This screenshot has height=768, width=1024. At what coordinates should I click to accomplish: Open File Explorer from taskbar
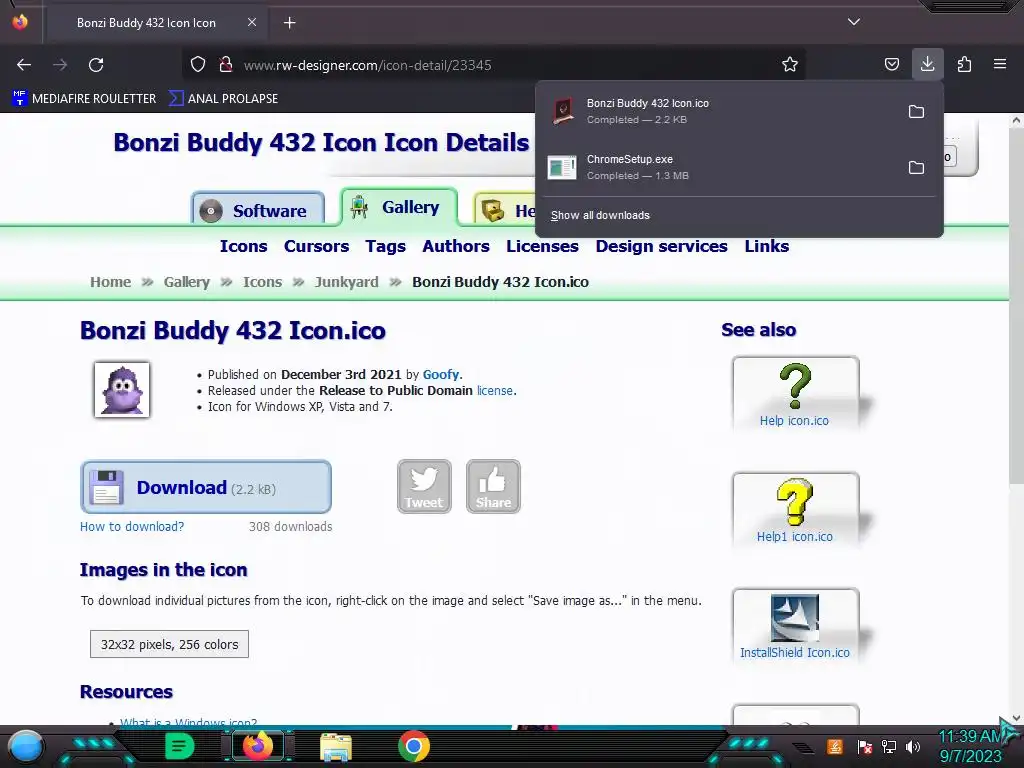336,746
